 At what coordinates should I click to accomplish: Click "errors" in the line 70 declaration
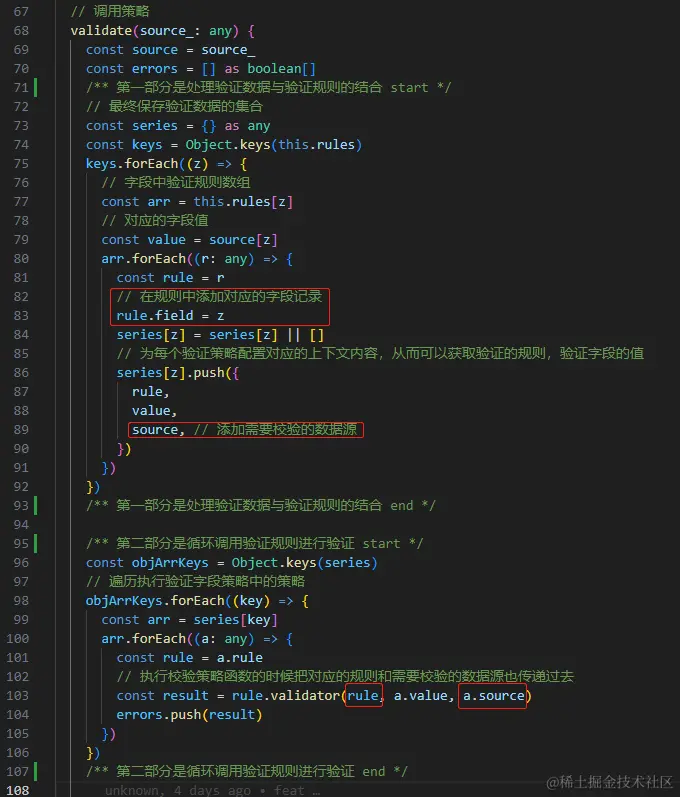click(x=155, y=69)
